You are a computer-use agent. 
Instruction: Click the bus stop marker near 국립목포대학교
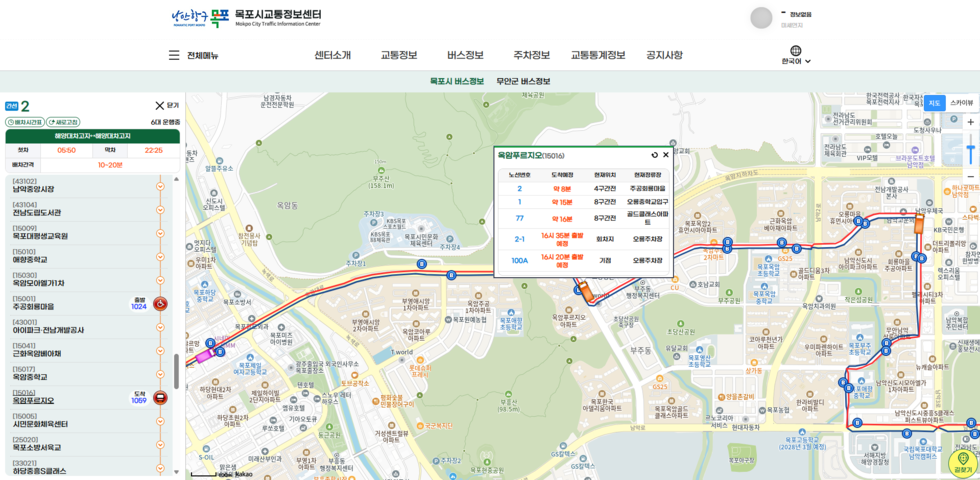tap(907, 433)
